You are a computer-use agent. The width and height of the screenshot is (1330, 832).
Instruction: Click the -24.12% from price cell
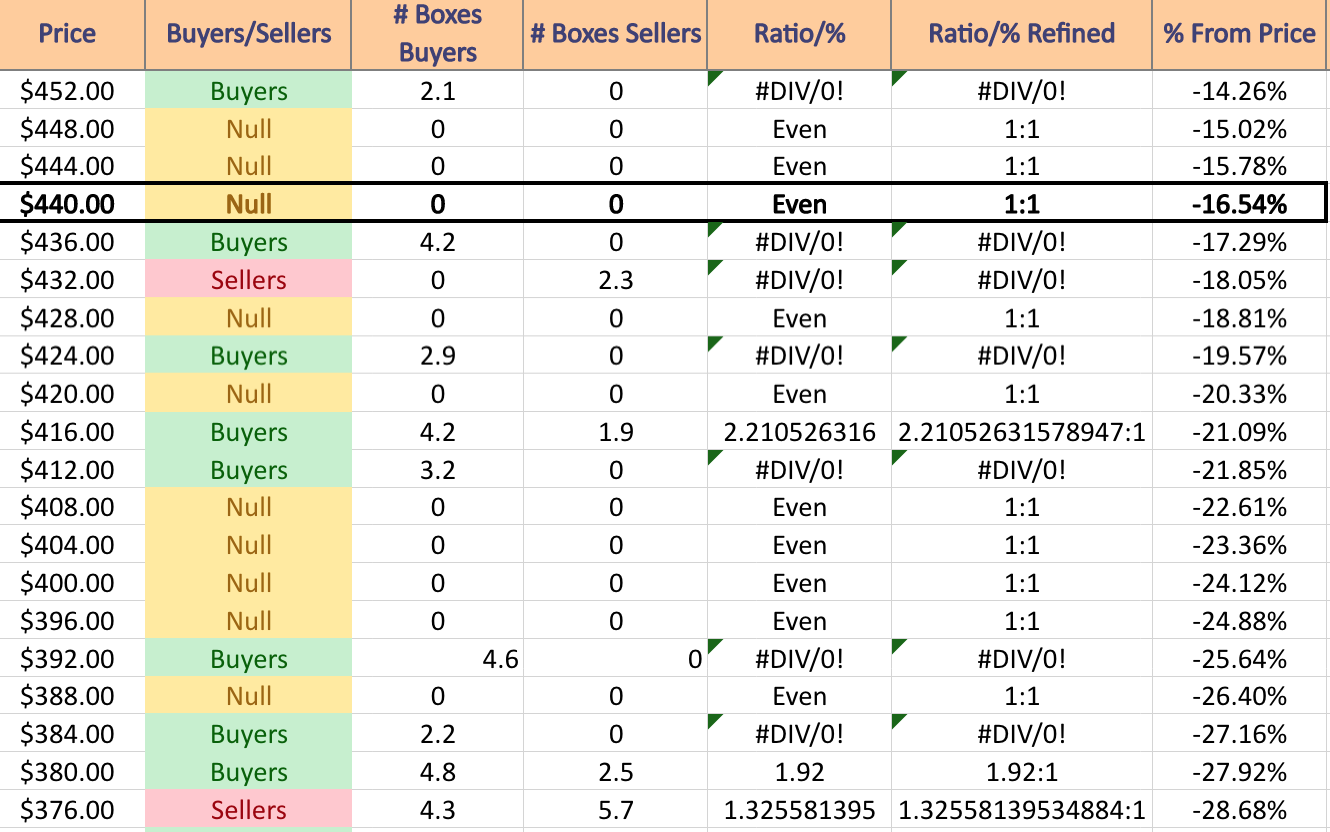[1240, 583]
